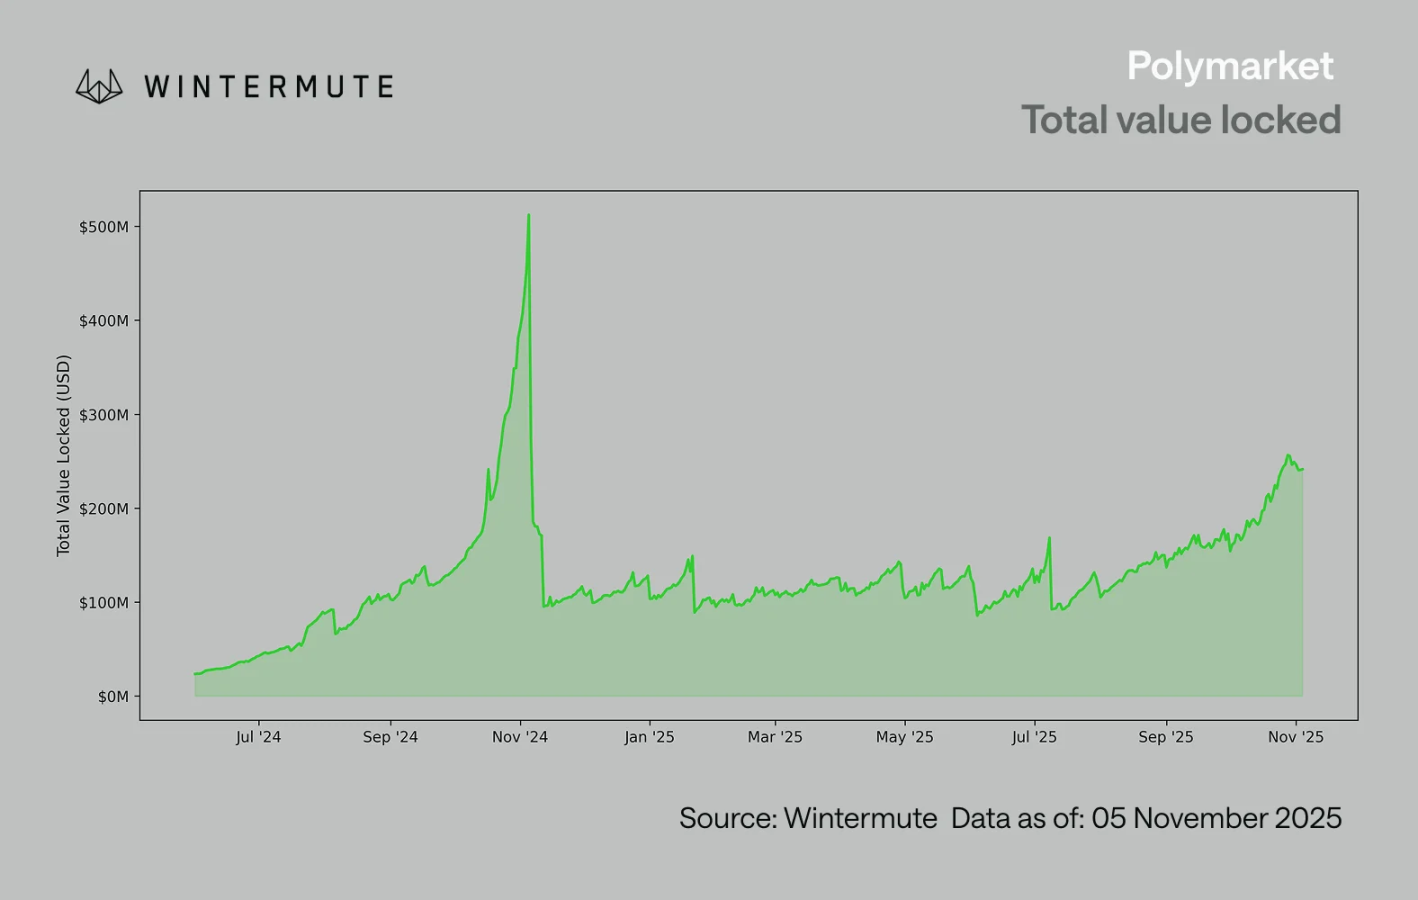This screenshot has width=1418, height=900.
Task: Click the Nov '25 x-axis label
Action: point(1295,737)
